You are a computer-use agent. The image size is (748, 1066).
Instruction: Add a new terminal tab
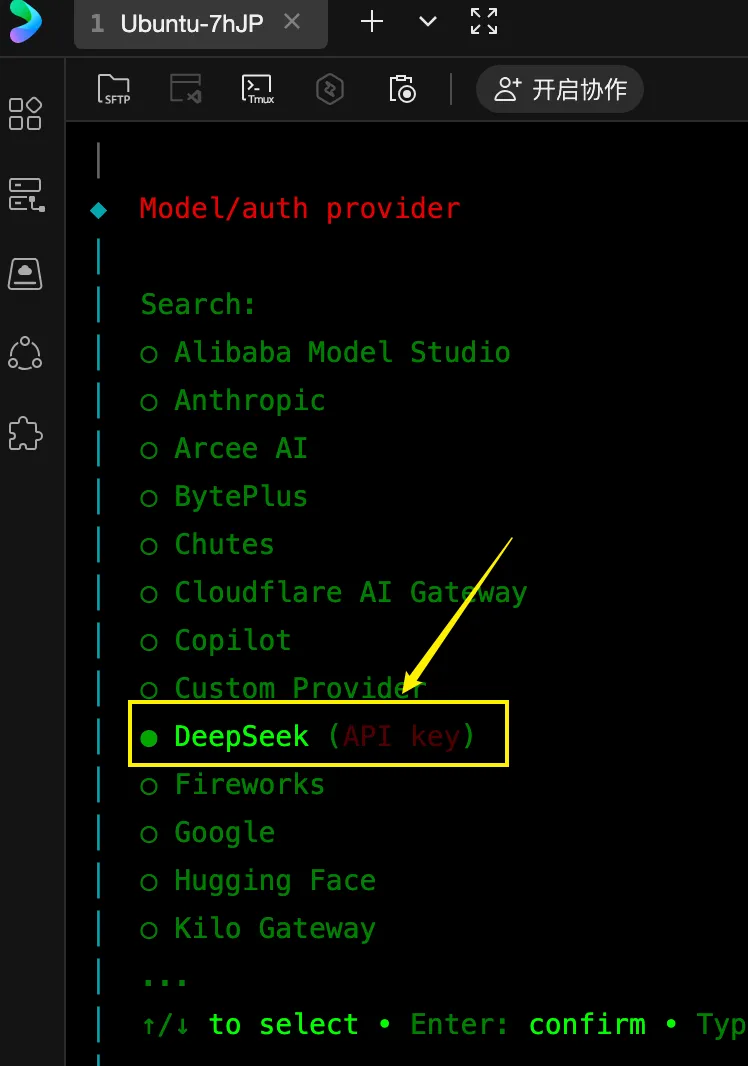tap(372, 22)
